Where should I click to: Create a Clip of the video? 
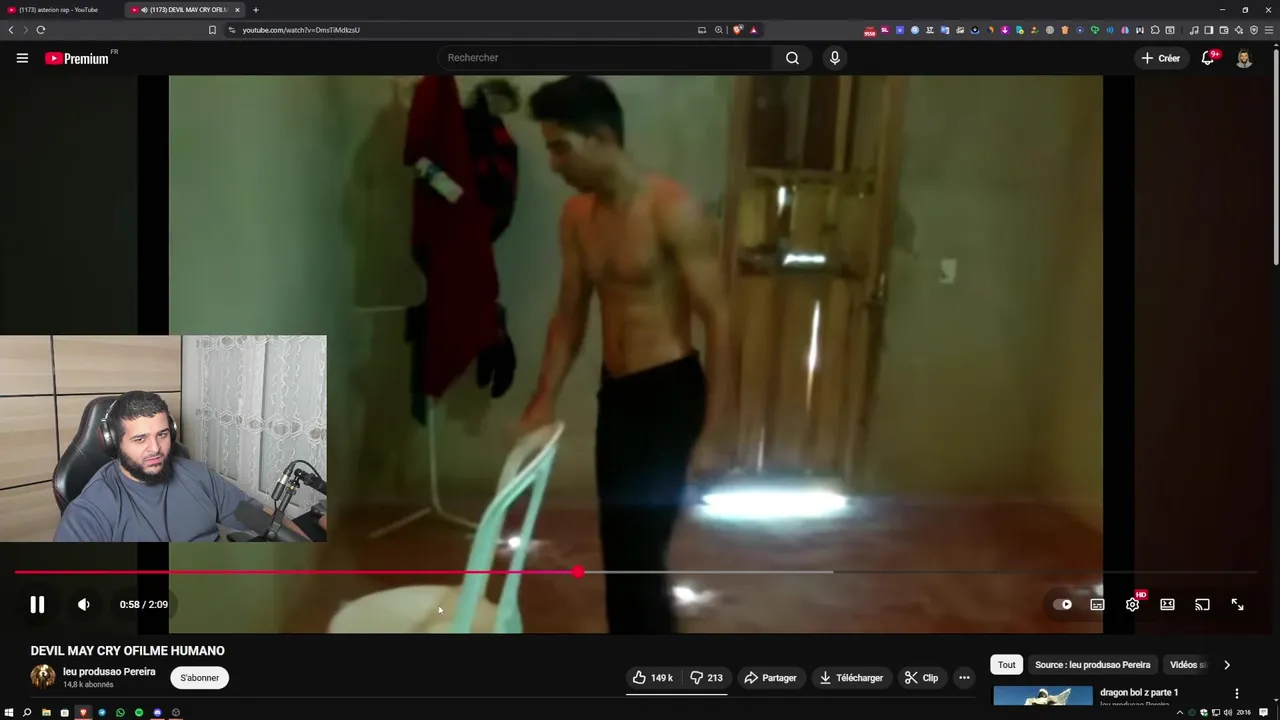pyautogui.click(x=921, y=678)
